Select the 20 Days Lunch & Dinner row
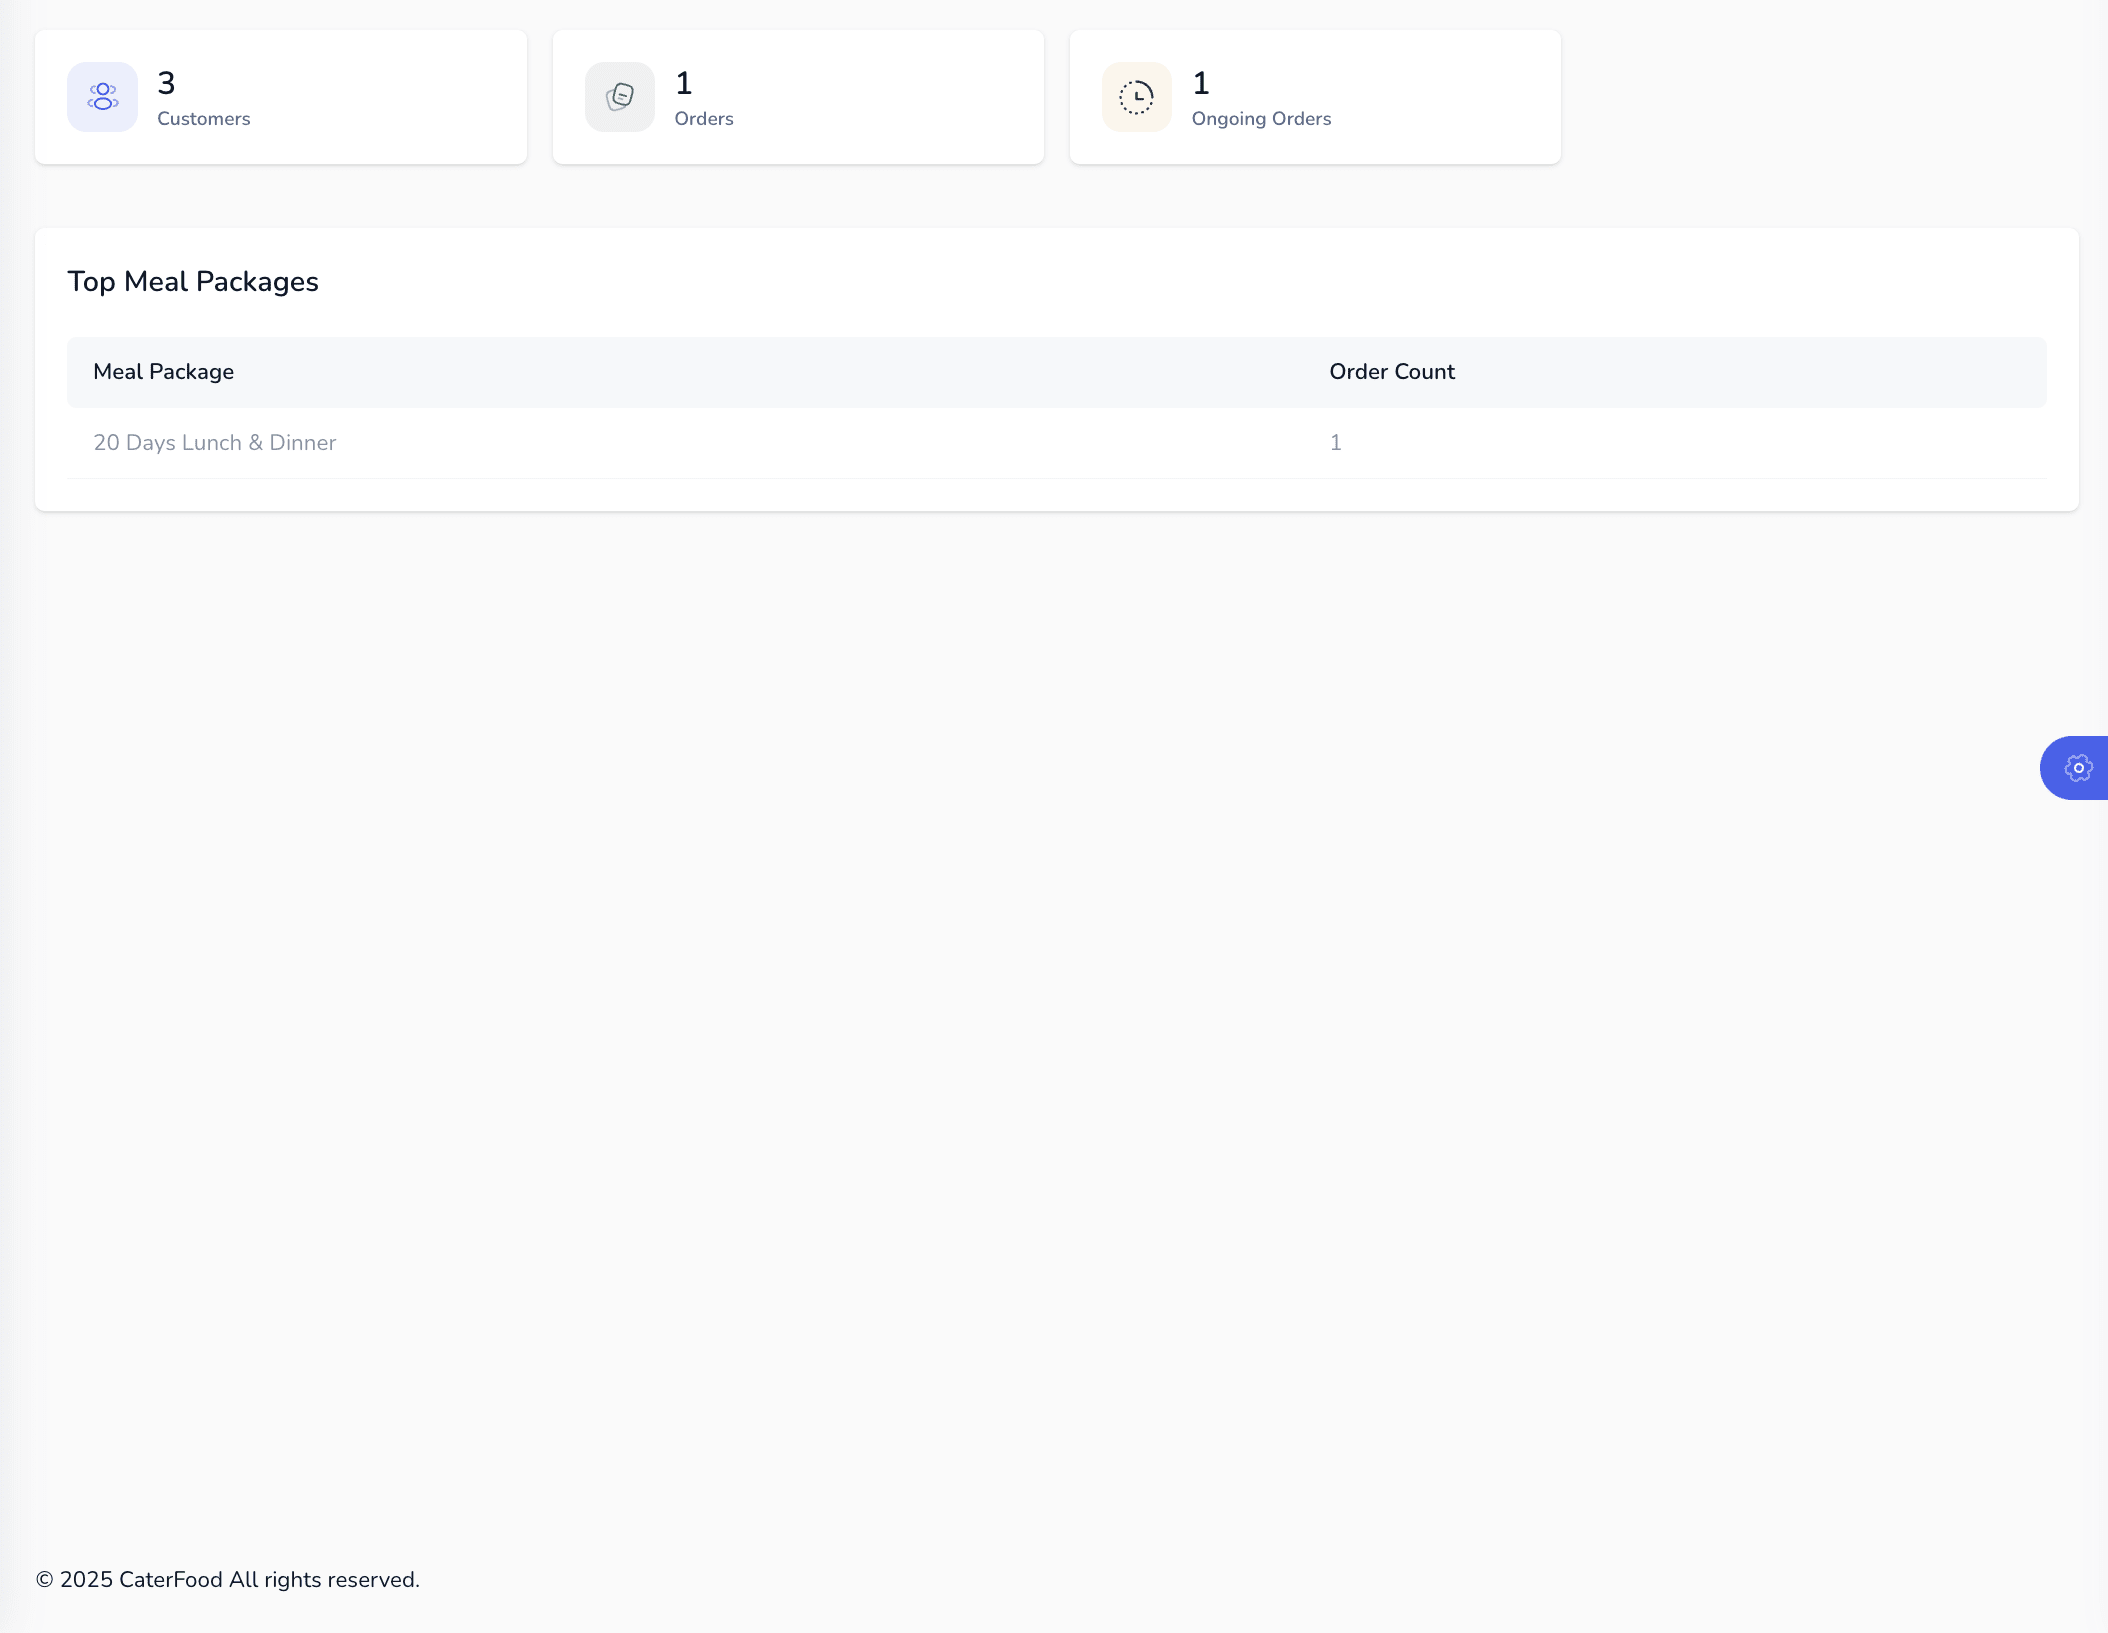This screenshot has height=1633, width=2108. [x=215, y=442]
